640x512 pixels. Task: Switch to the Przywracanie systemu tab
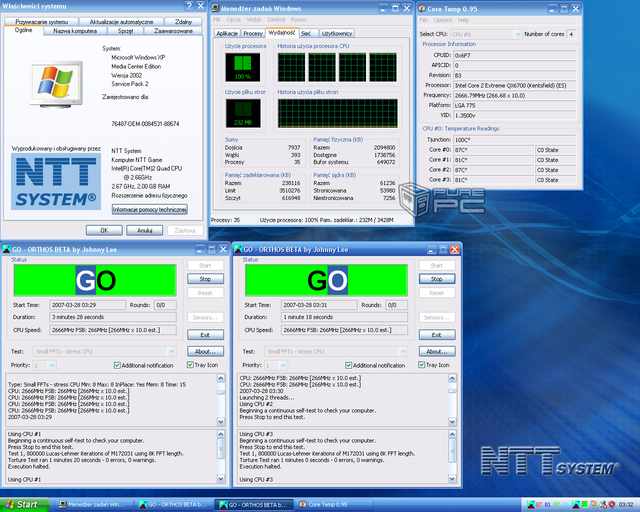[41, 22]
